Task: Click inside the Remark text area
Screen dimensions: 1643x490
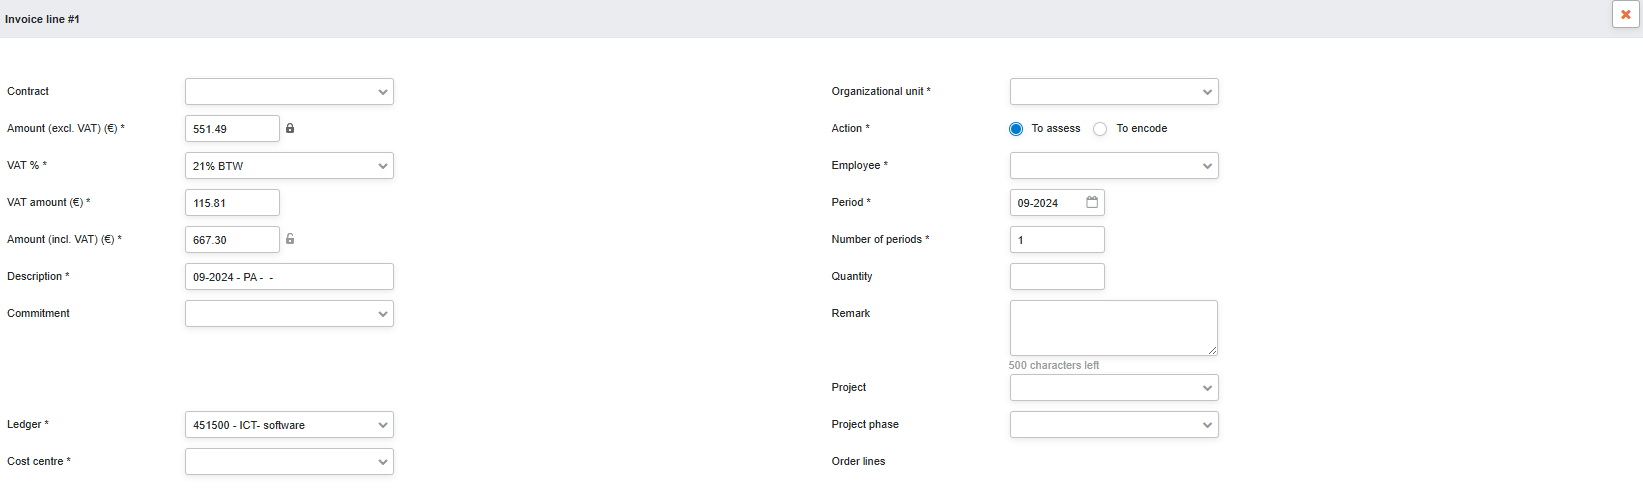Action: (1114, 328)
